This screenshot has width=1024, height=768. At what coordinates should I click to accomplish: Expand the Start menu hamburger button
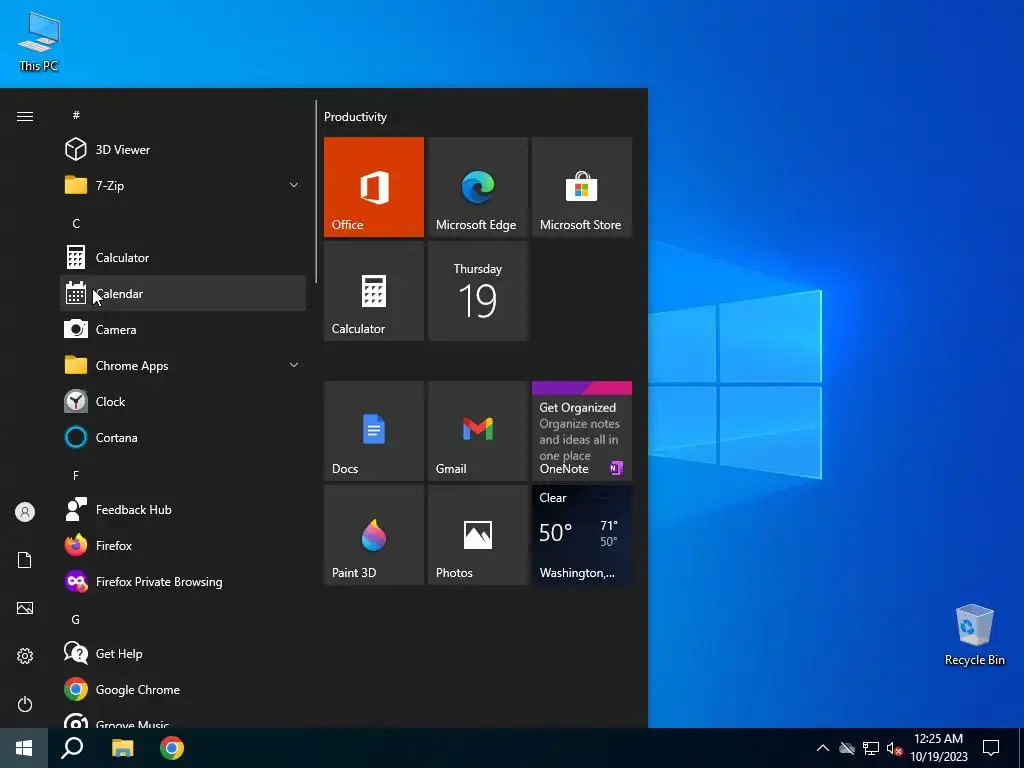pyautogui.click(x=25, y=116)
